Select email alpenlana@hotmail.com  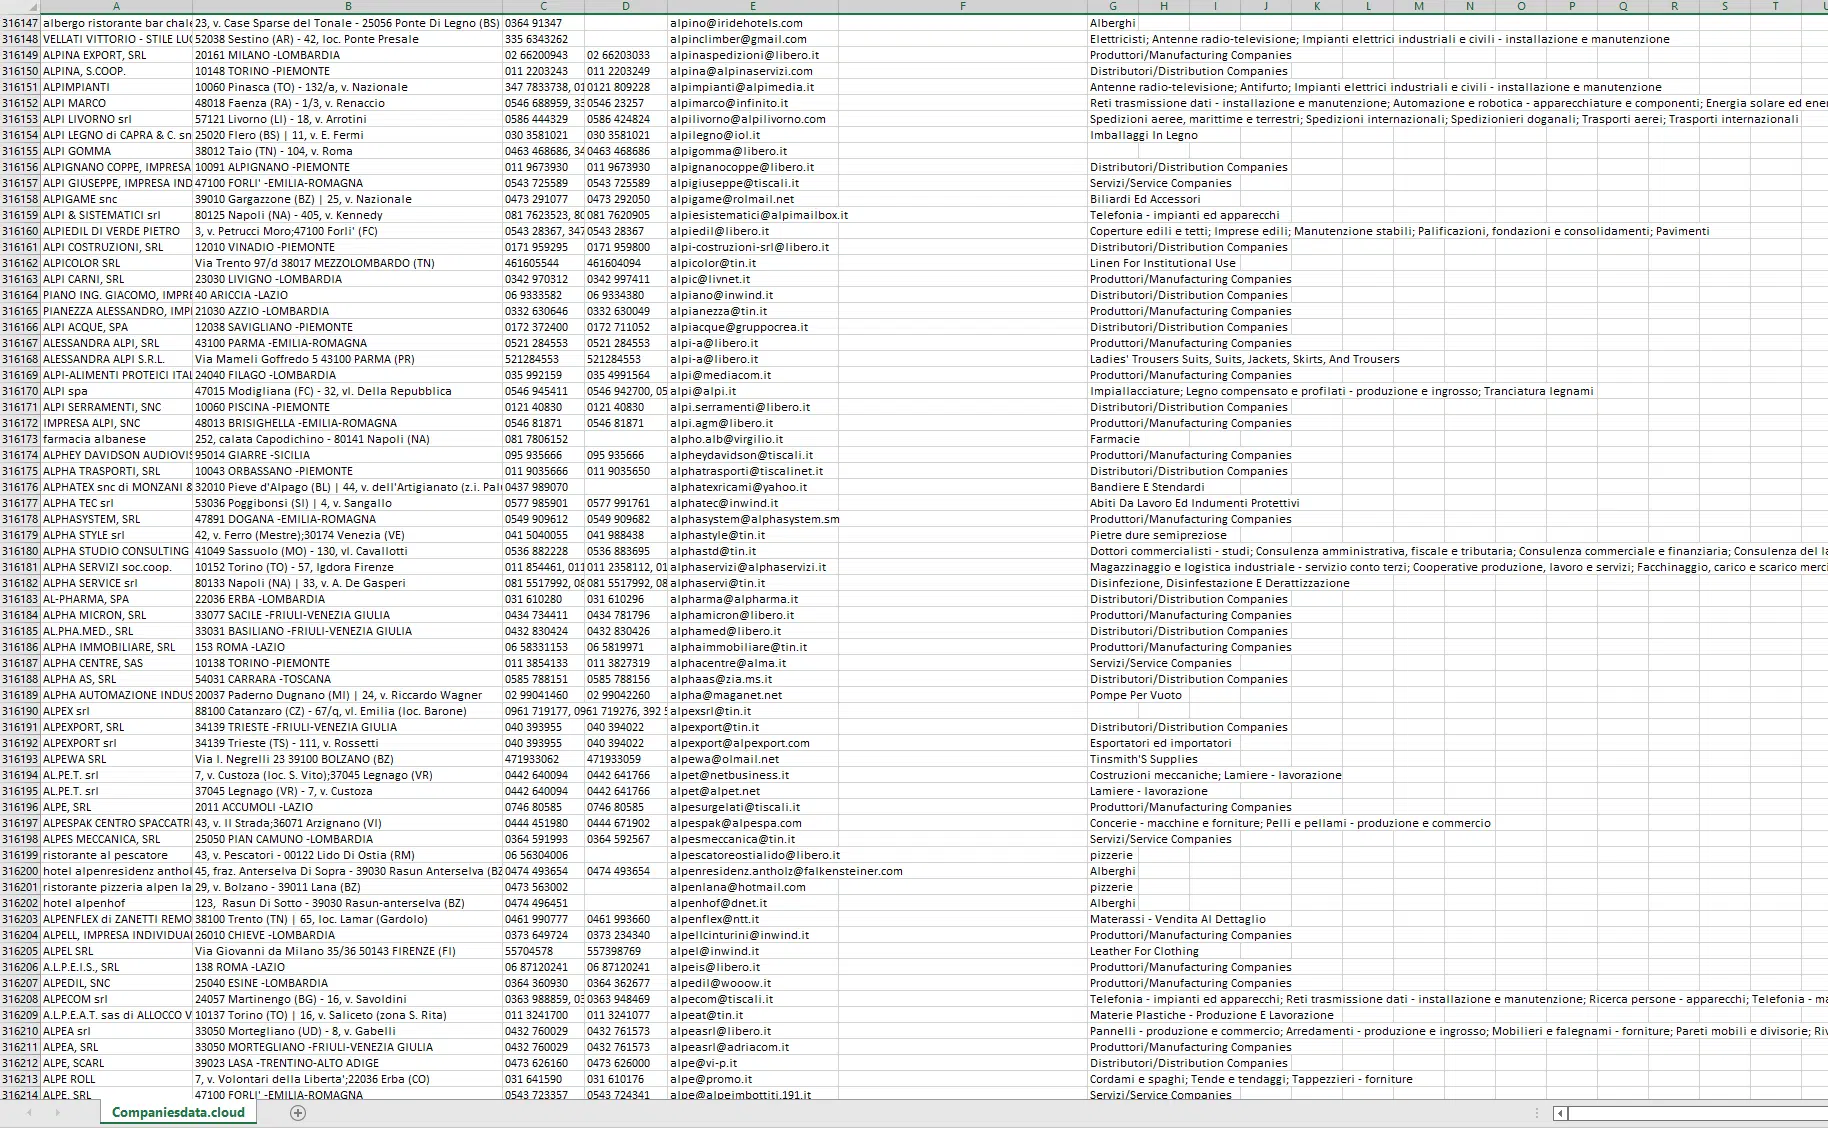752,887
